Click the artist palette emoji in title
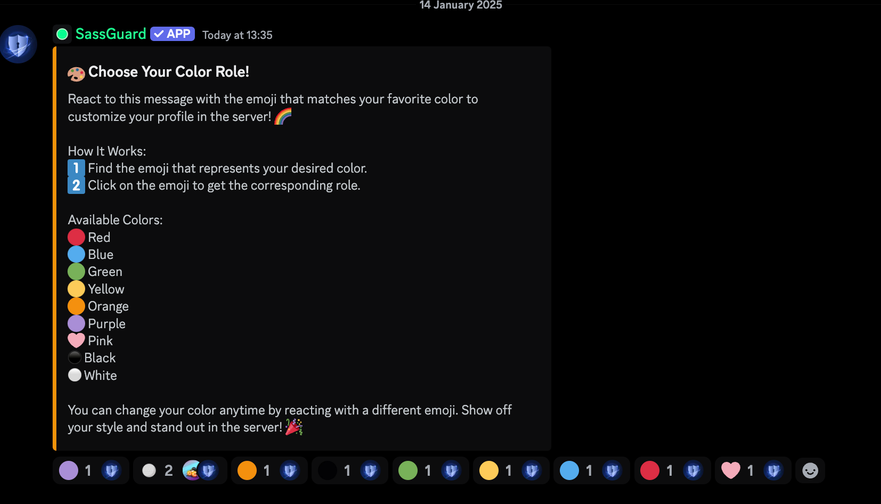Image resolution: width=881 pixels, height=504 pixels. [76, 73]
